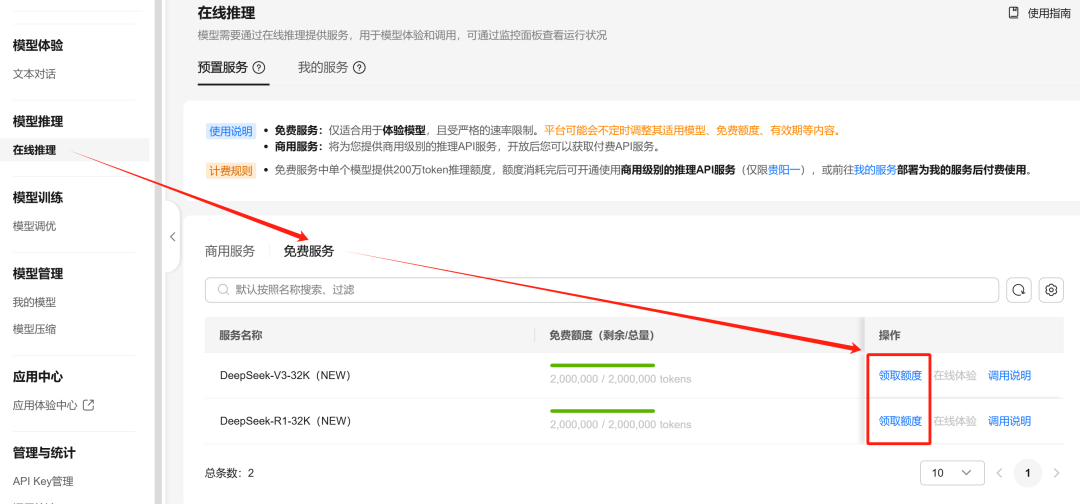
Task: Click help icon next to 我的服务
Action: (x=359, y=67)
